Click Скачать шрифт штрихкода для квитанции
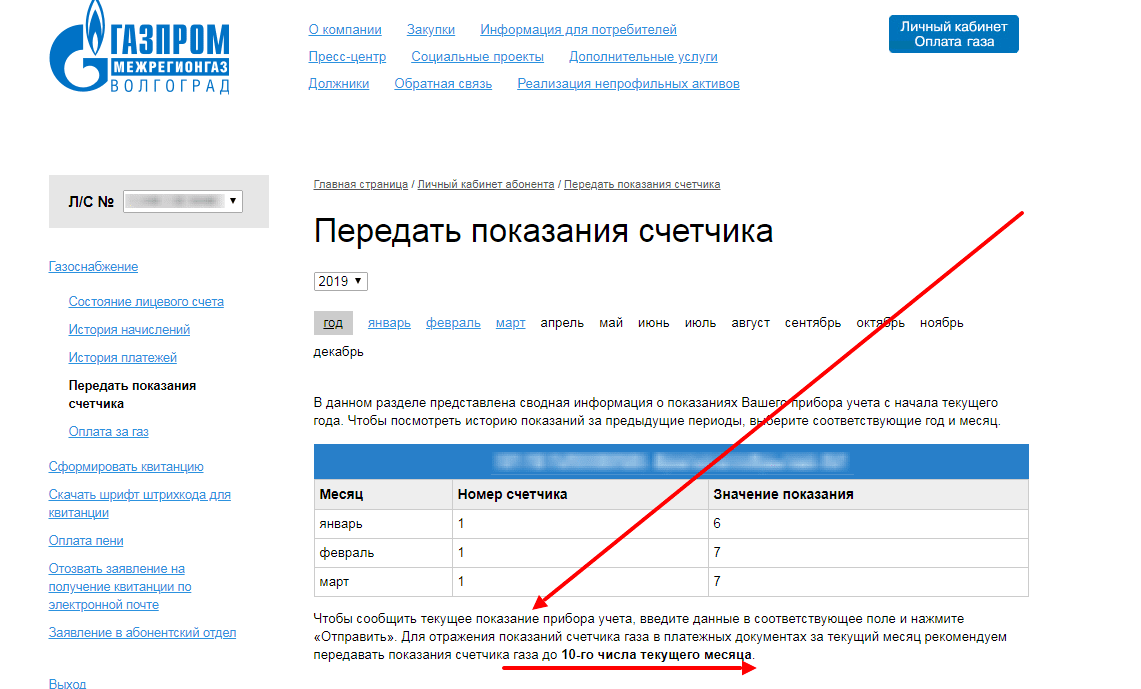 [x=140, y=503]
